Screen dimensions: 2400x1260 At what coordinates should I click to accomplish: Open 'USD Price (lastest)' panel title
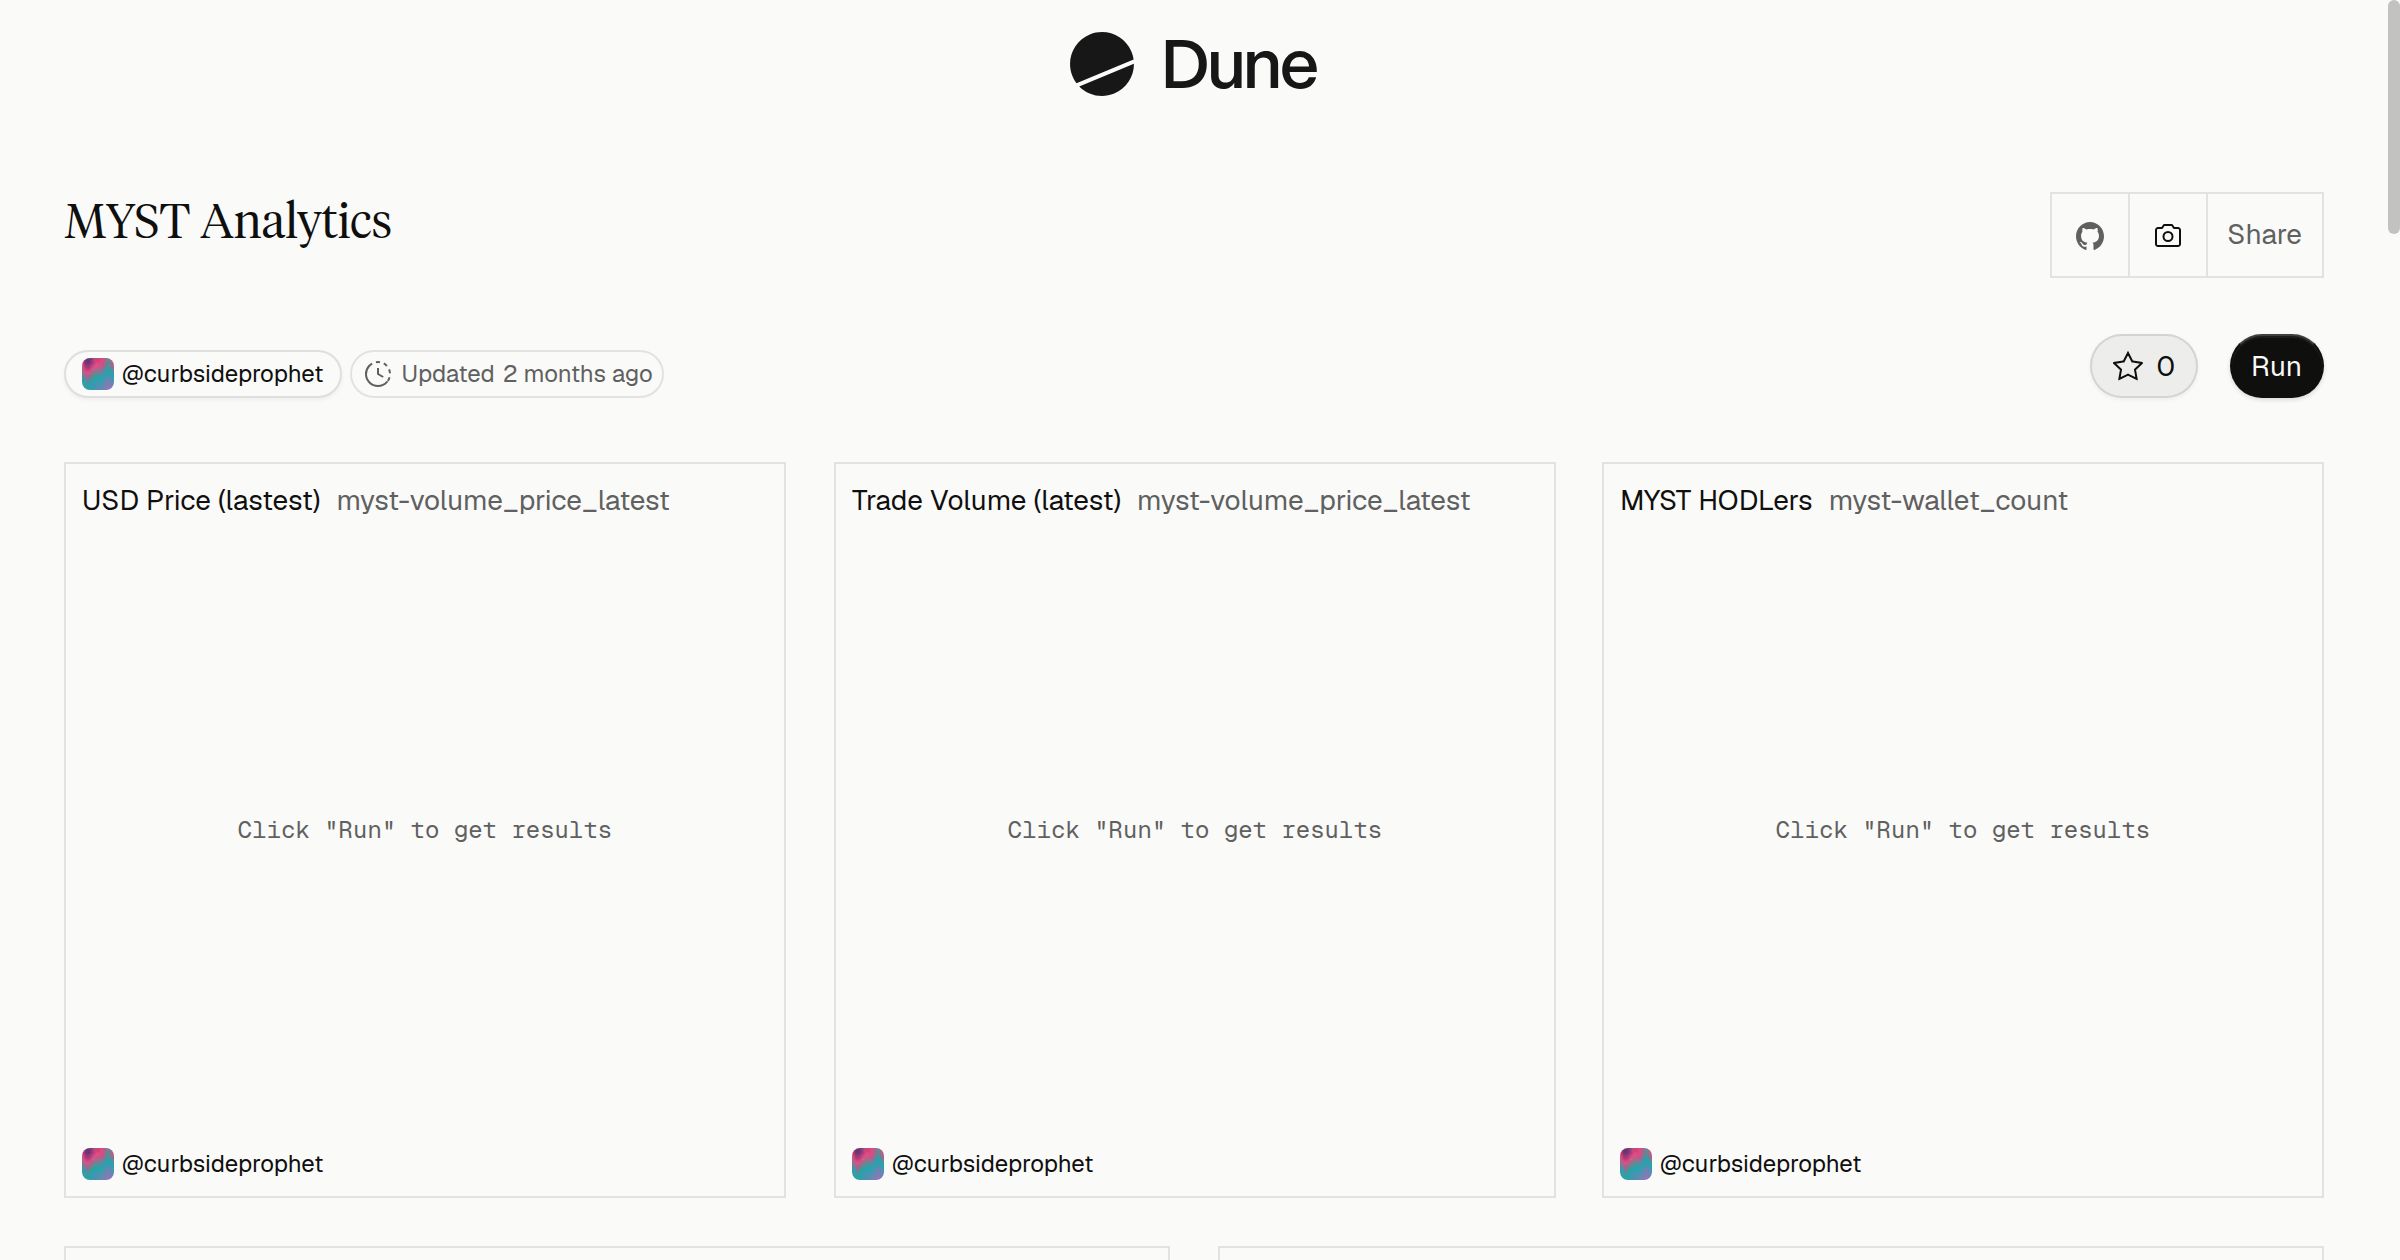click(201, 500)
